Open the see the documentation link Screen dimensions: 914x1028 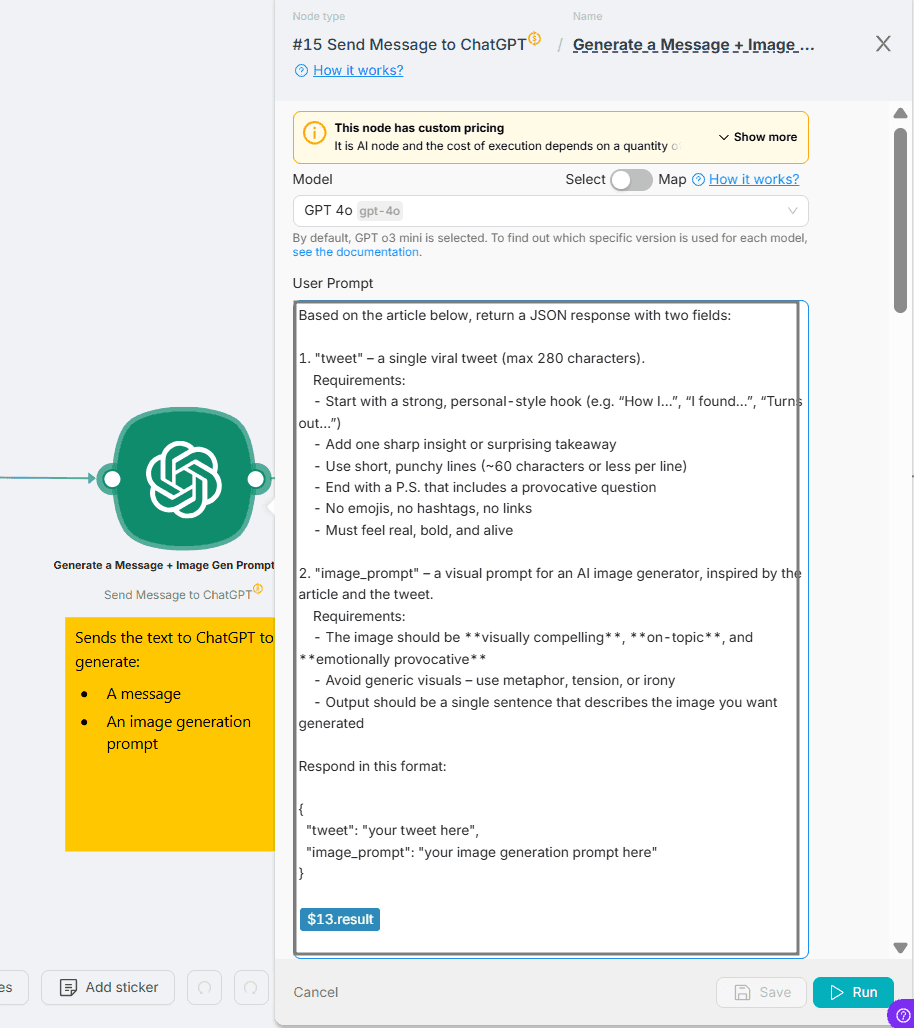[x=355, y=253]
